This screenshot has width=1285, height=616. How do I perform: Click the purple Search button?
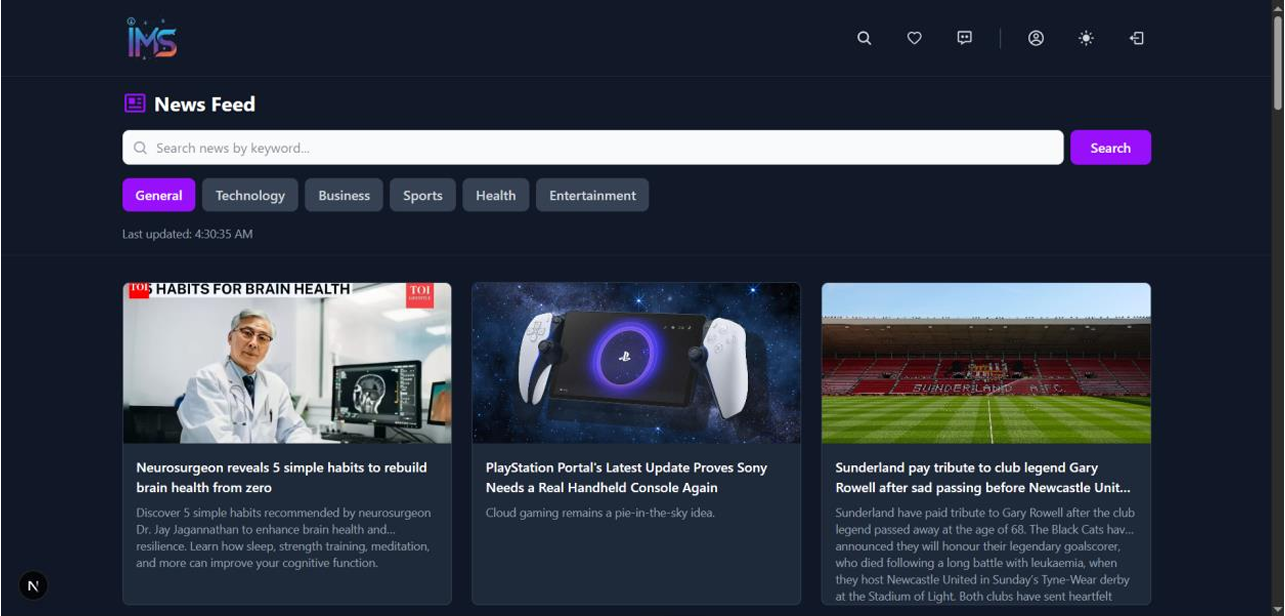(x=1110, y=147)
